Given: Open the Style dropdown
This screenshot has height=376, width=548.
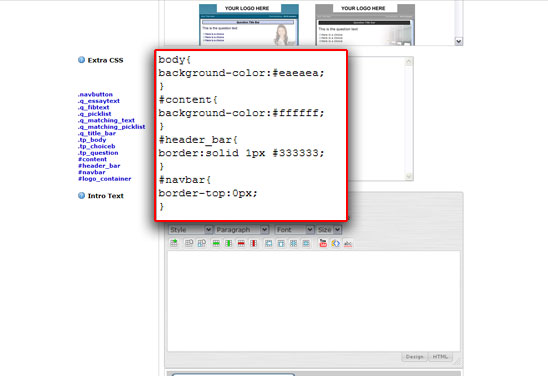Looking at the screenshot, I should tap(190, 230).
